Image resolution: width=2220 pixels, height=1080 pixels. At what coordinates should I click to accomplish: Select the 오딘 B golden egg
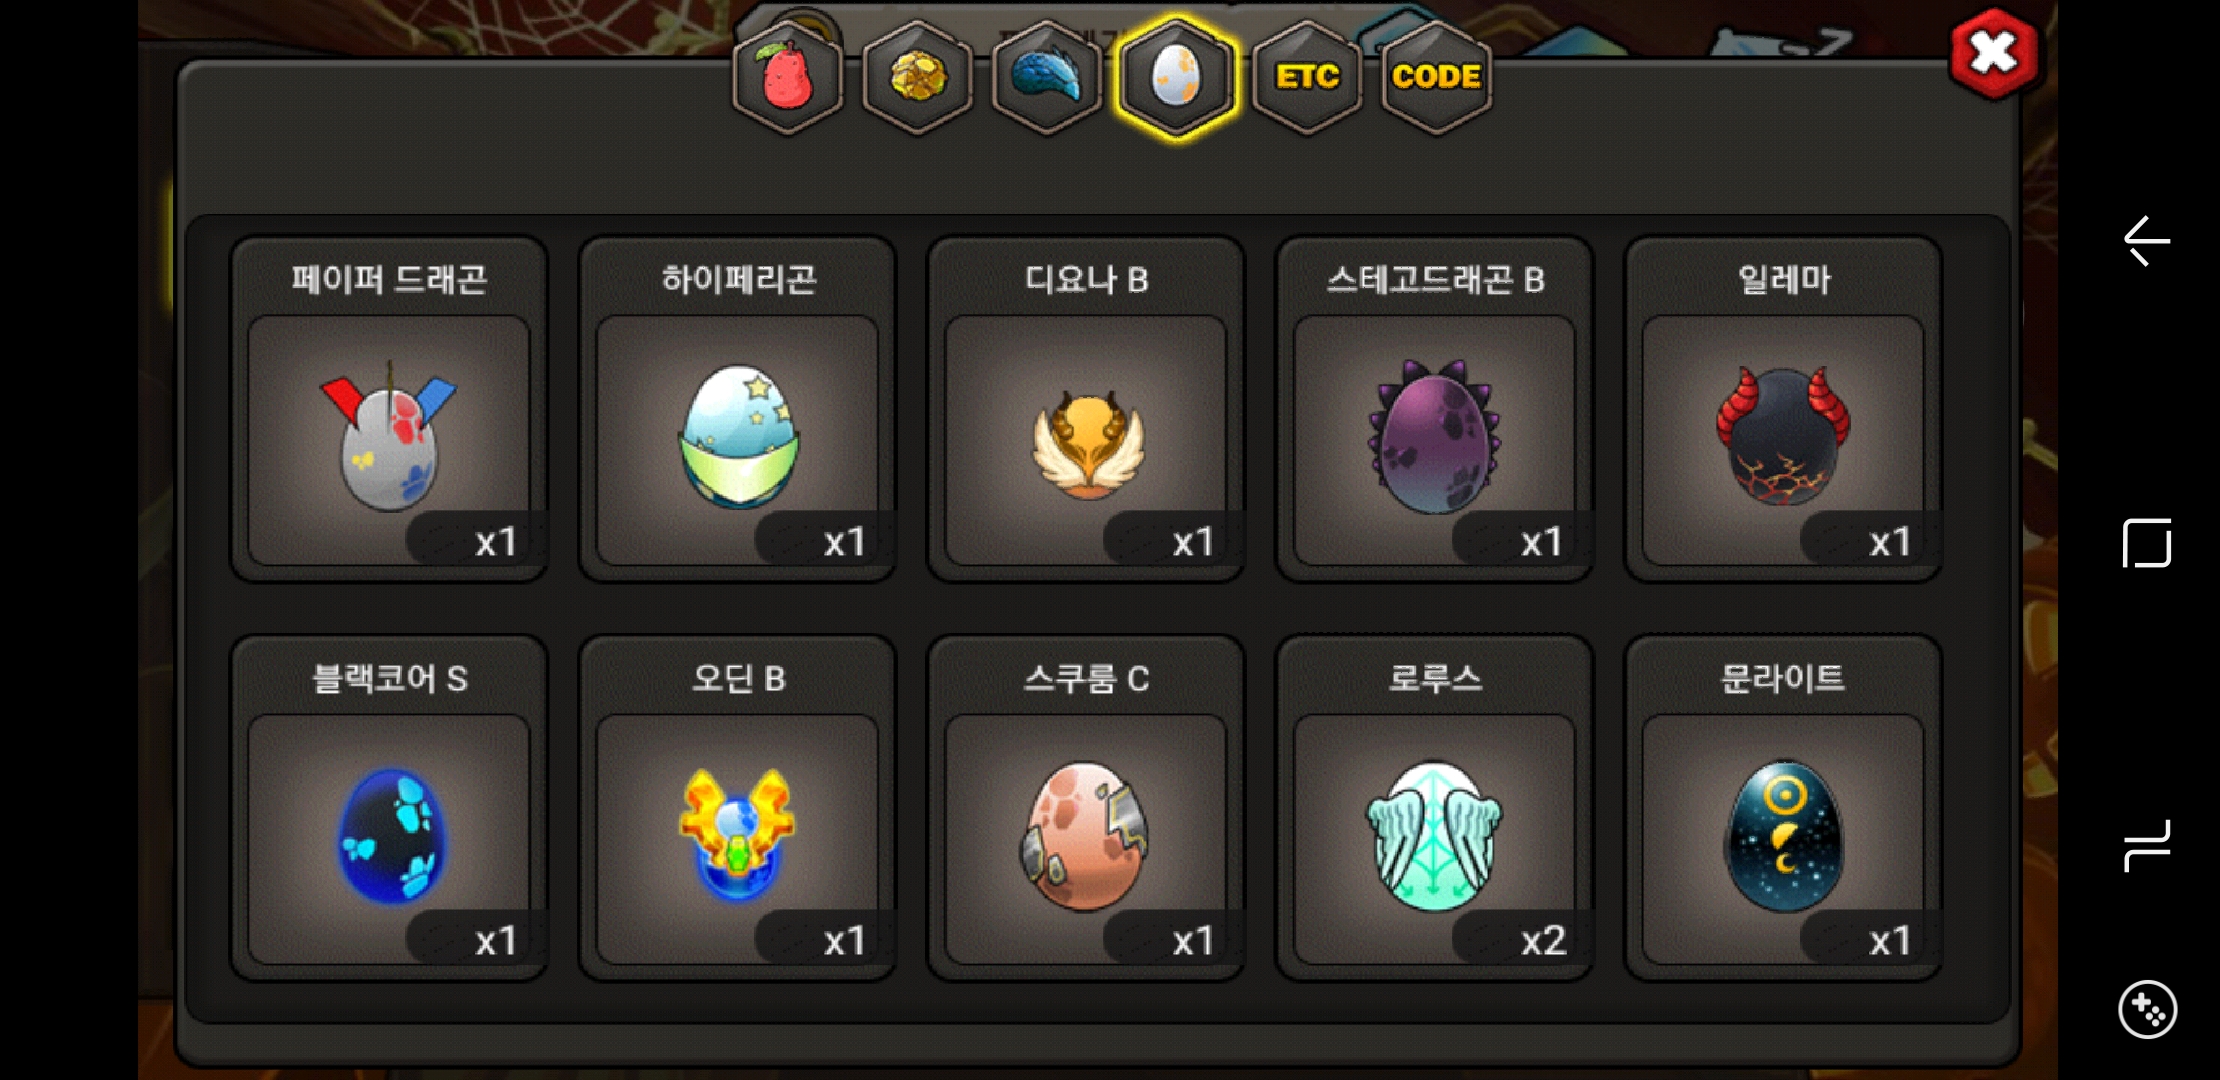(737, 808)
